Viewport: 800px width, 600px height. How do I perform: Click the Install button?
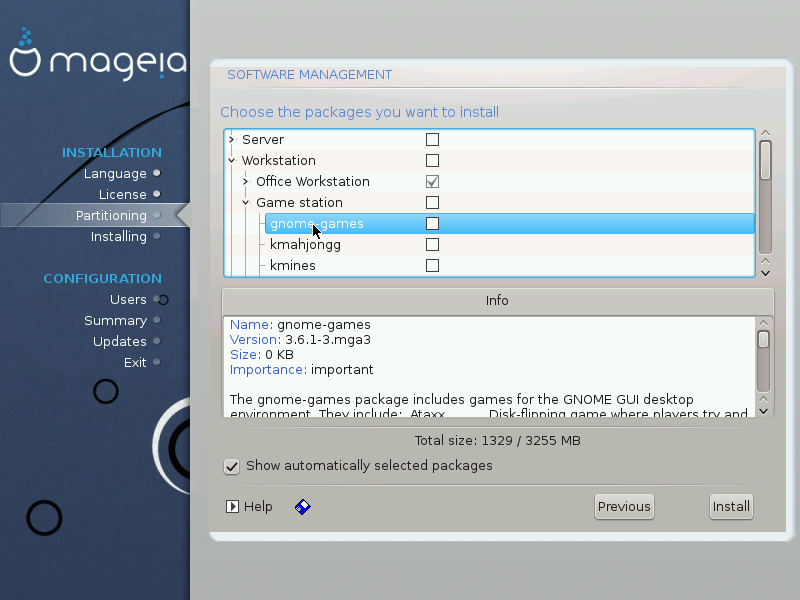click(x=731, y=507)
